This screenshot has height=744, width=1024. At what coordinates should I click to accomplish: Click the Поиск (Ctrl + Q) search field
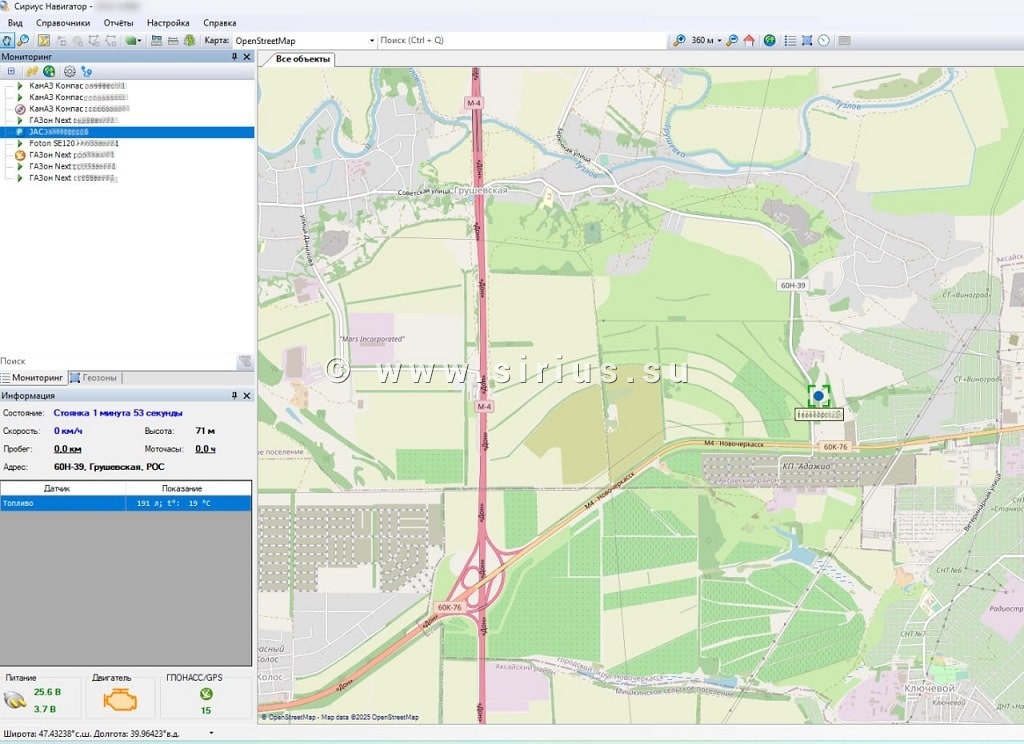click(x=520, y=41)
